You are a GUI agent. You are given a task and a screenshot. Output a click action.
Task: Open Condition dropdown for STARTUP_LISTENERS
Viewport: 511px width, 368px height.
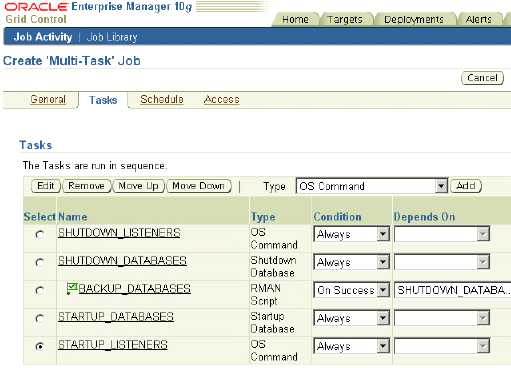pyautogui.click(x=351, y=346)
